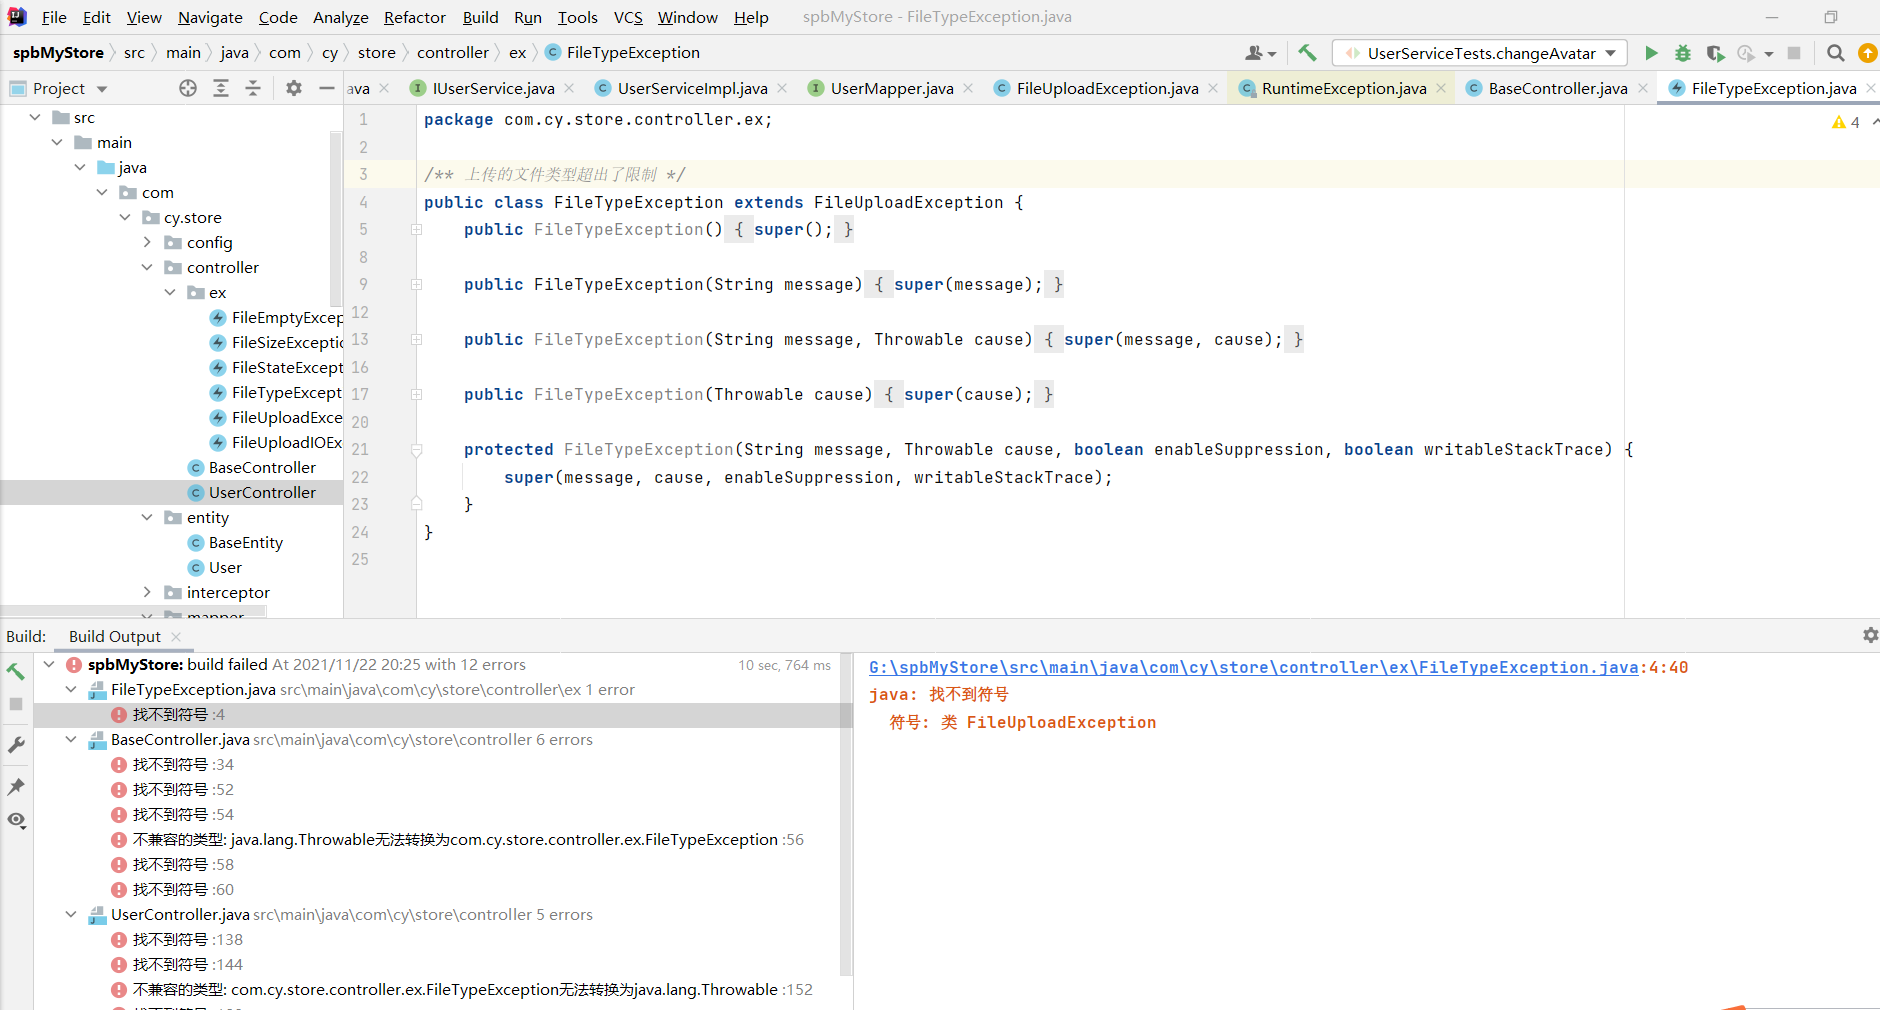Click the Build project hammer icon

click(1307, 53)
